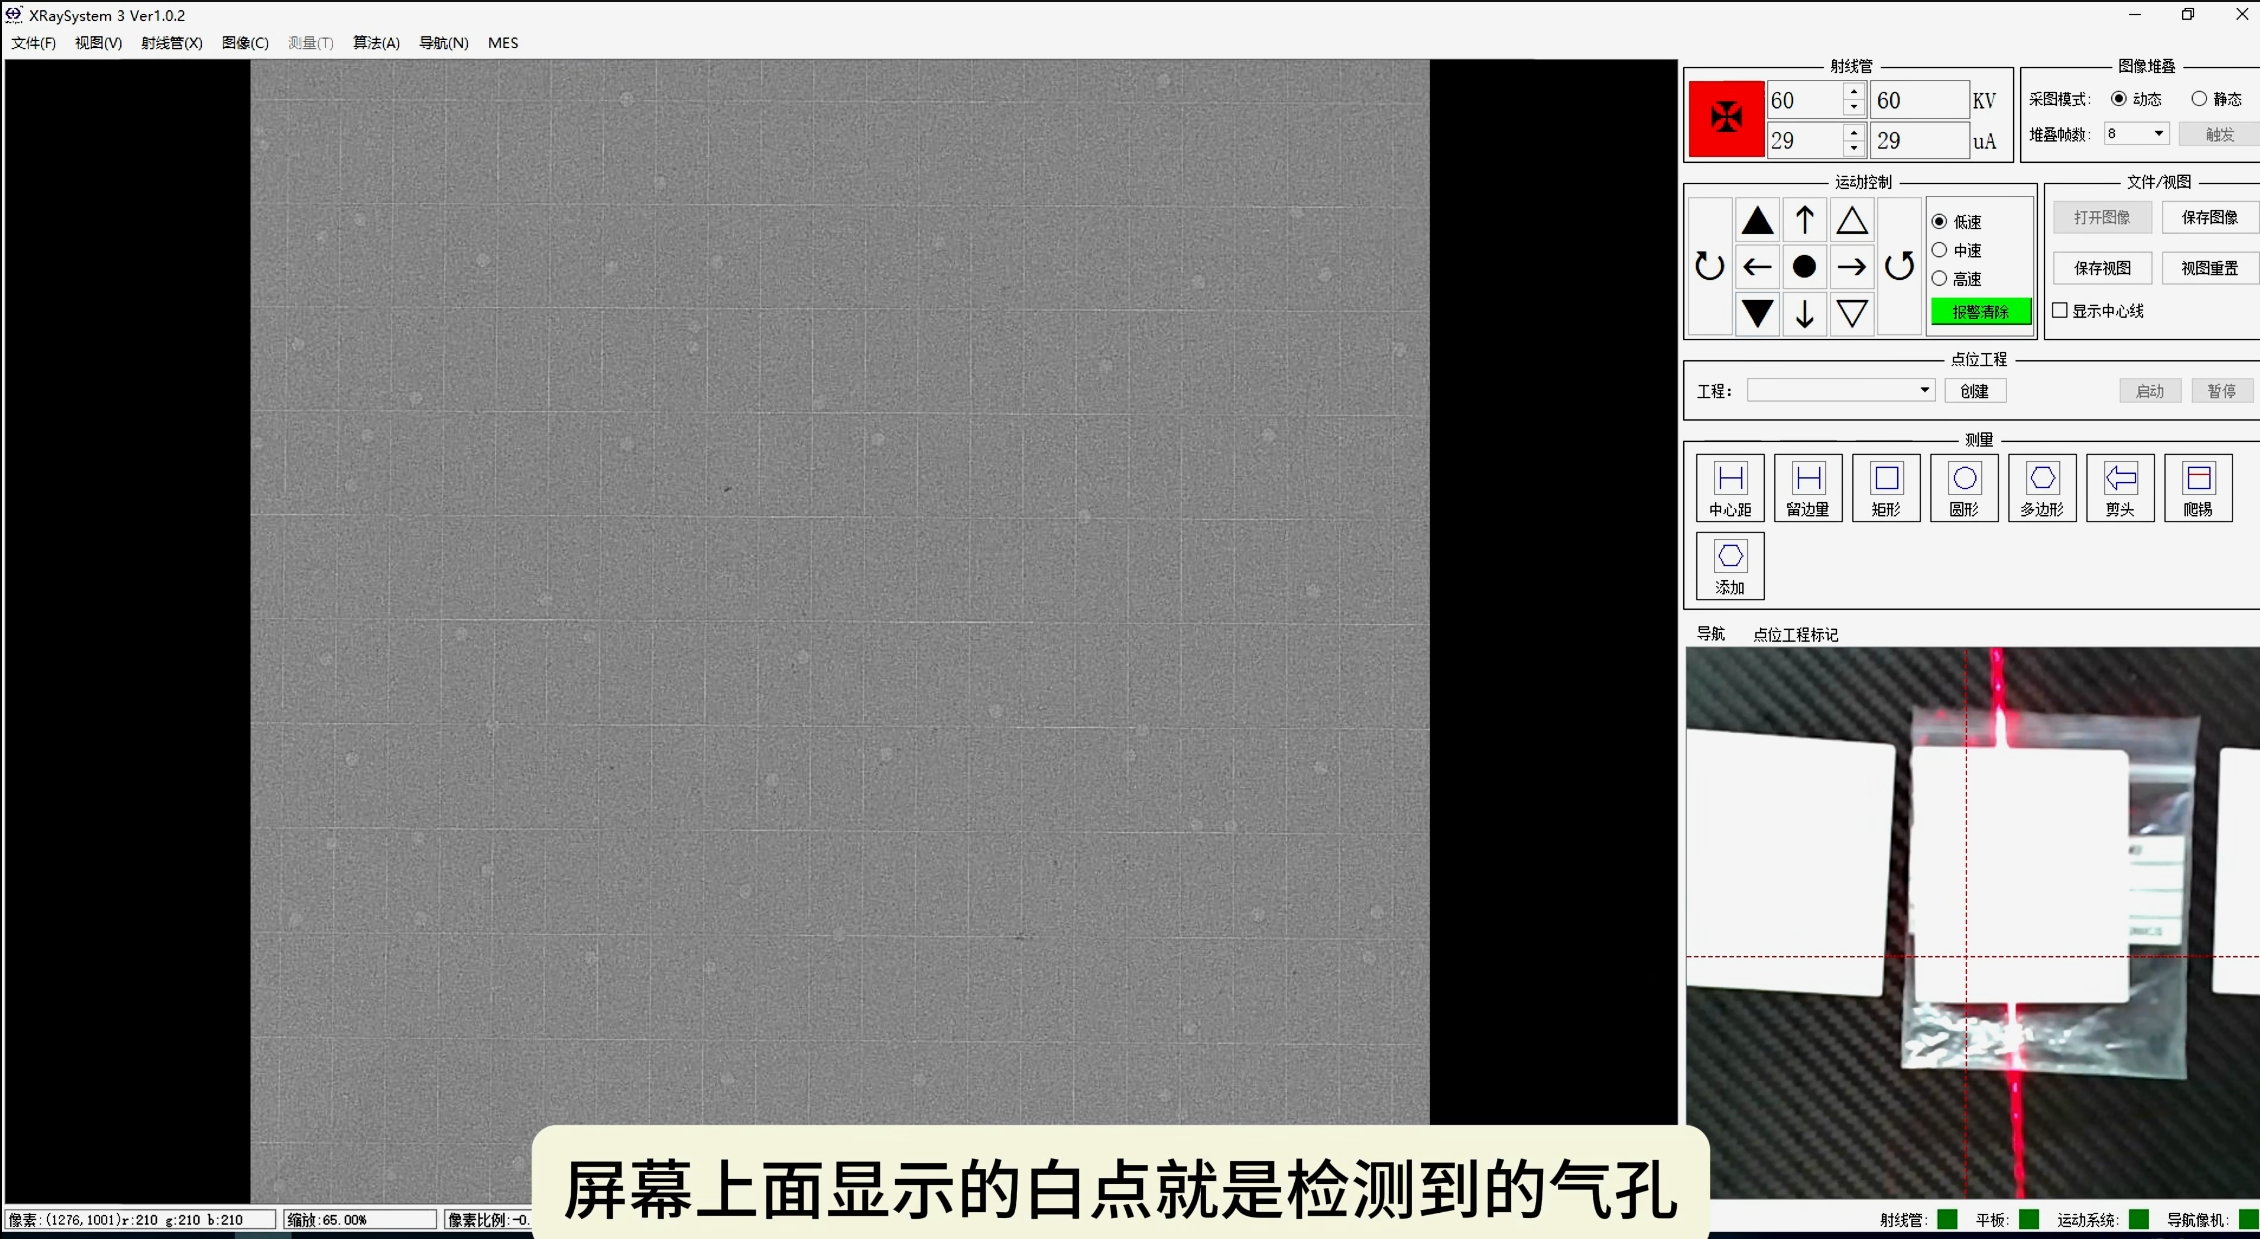Click the rotate clockwise motion icon
Image resolution: width=2260 pixels, height=1239 pixels.
tap(1709, 267)
